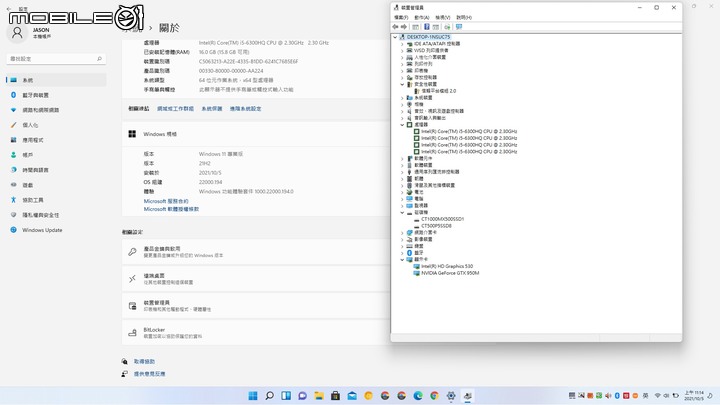Viewport: 720px width, 405px height.
Task: Click the scan for hardware changes monitor icon
Action: coord(459,27)
